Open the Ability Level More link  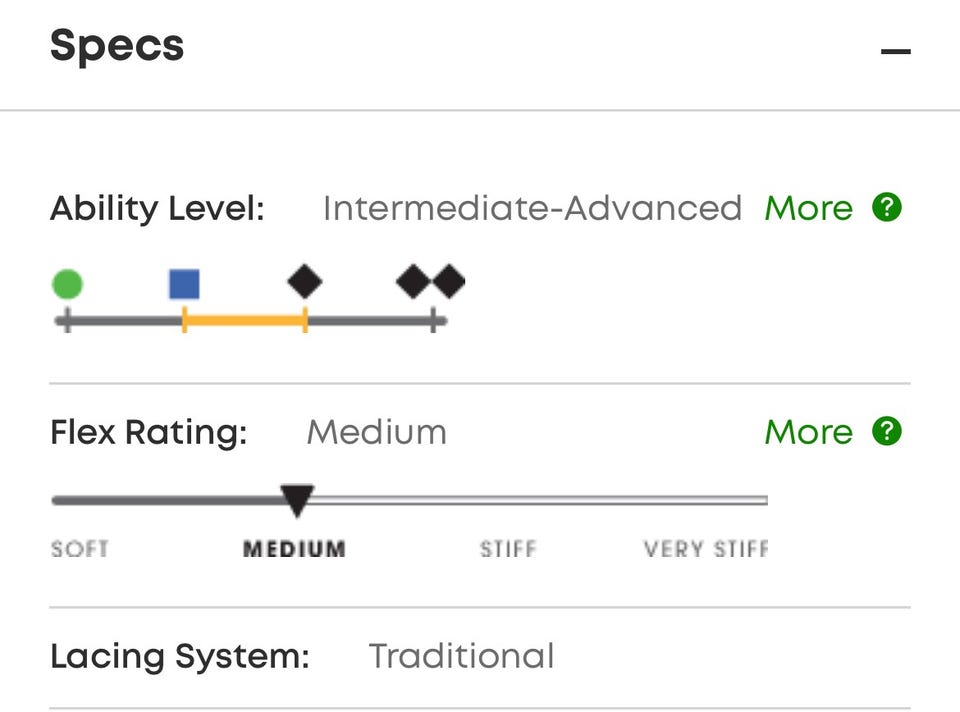[808, 209]
